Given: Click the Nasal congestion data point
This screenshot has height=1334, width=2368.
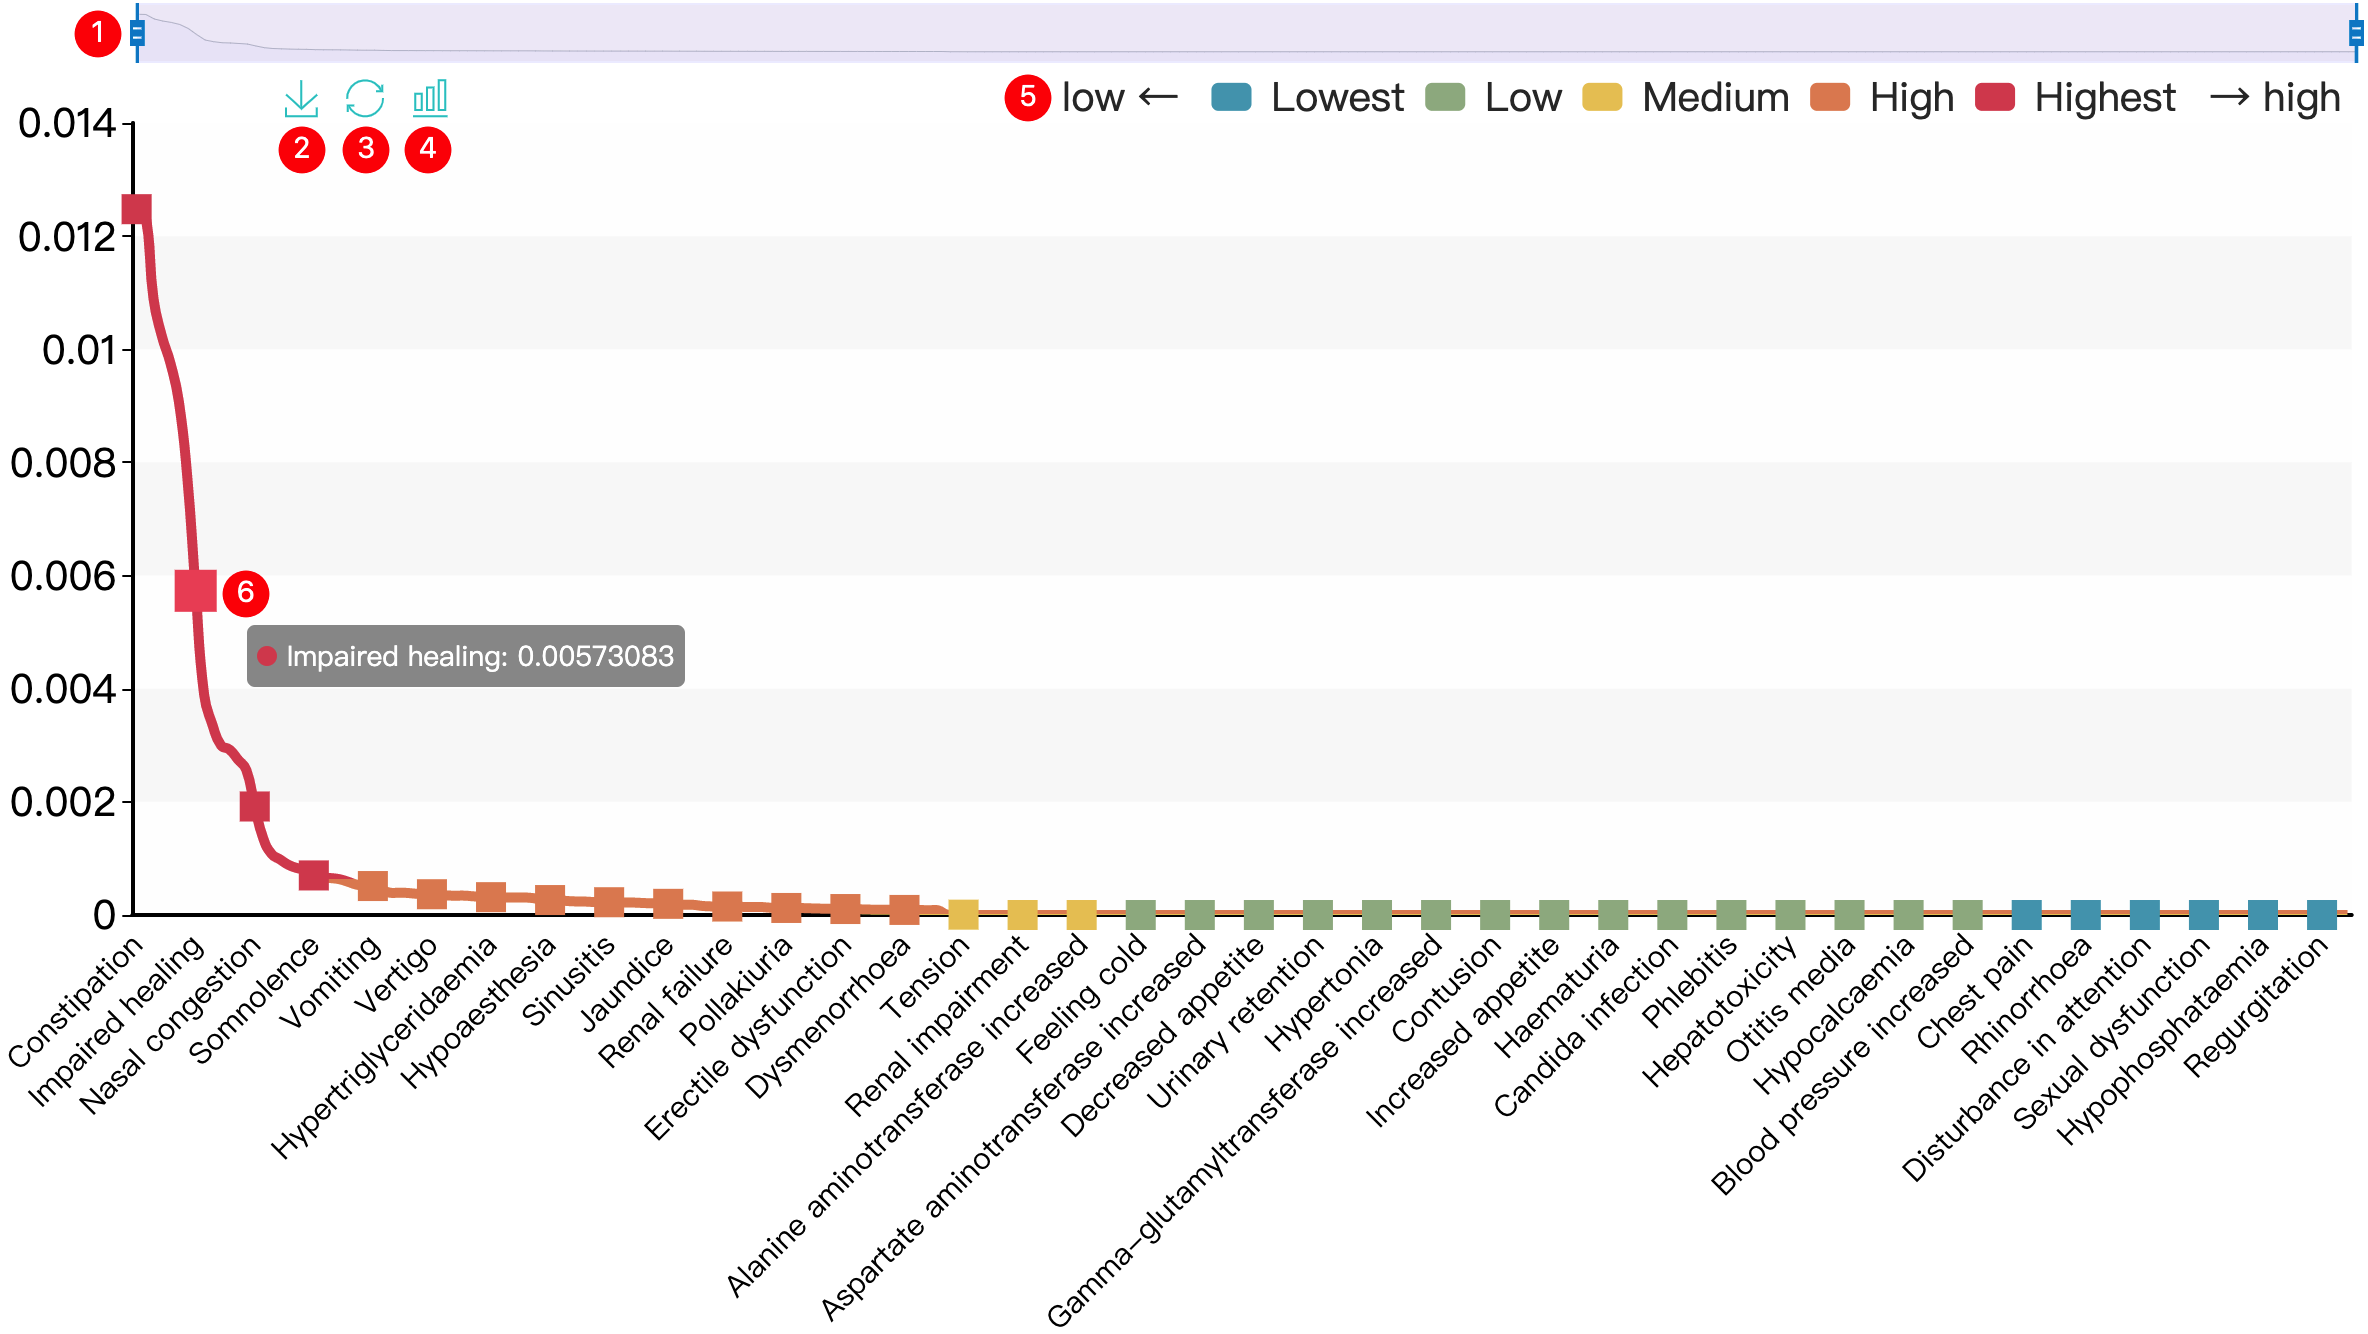Looking at the screenshot, I should [254, 806].
